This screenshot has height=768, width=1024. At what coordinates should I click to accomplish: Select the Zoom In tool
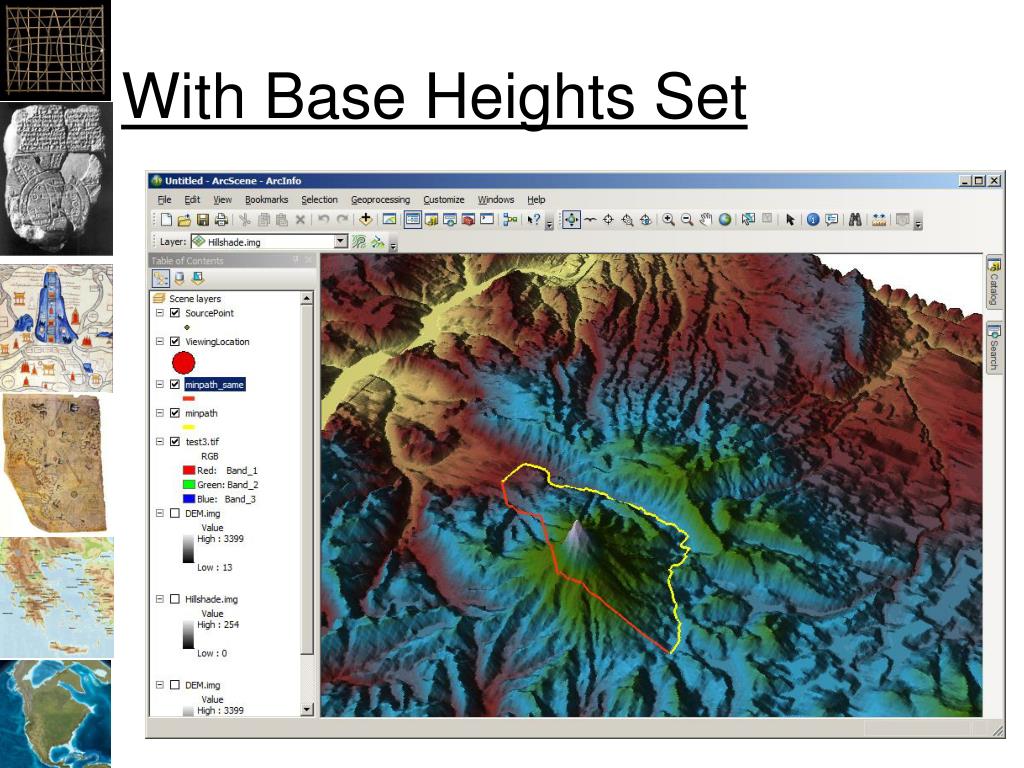pyautogui.click(x=668, y=219)
